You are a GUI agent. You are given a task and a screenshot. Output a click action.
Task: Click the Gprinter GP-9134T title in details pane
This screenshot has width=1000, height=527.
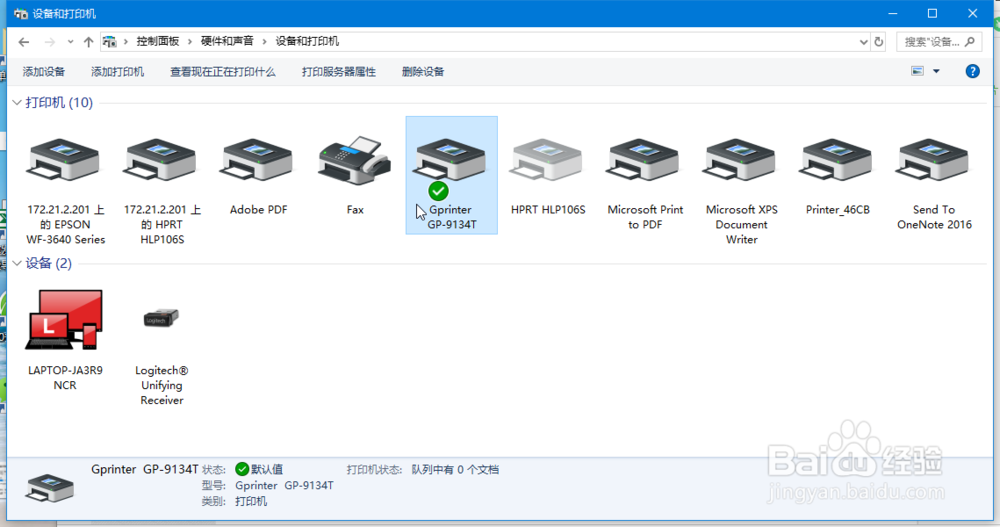(145, 470)
